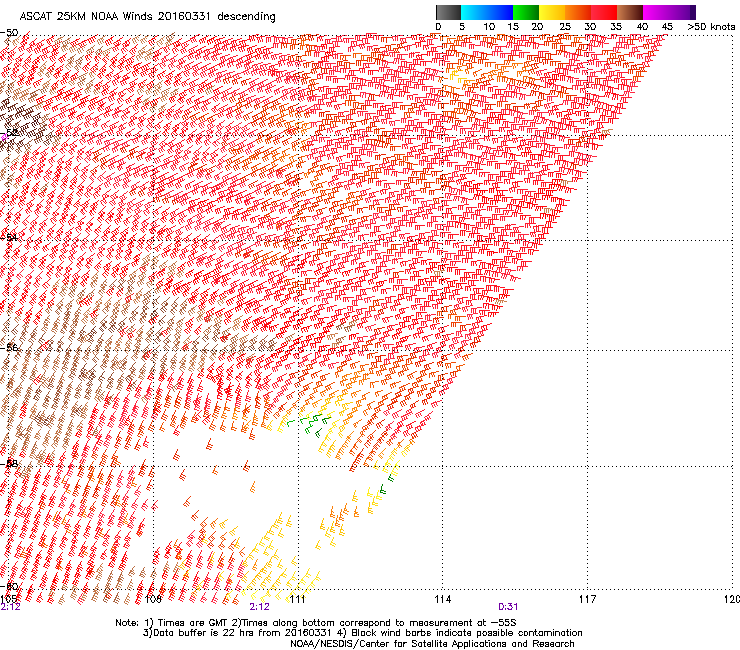Click the legend tick label '40'
The height and width of the screenshot is (650, 740).
click(x=642, y=27)
